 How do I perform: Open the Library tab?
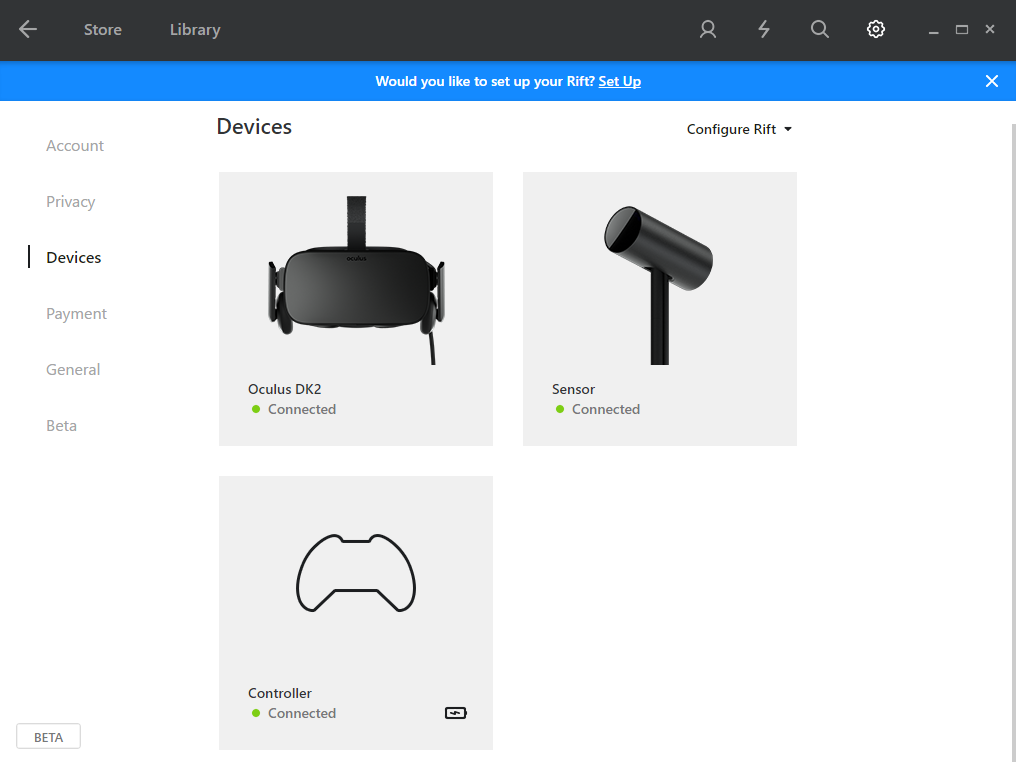194,29
